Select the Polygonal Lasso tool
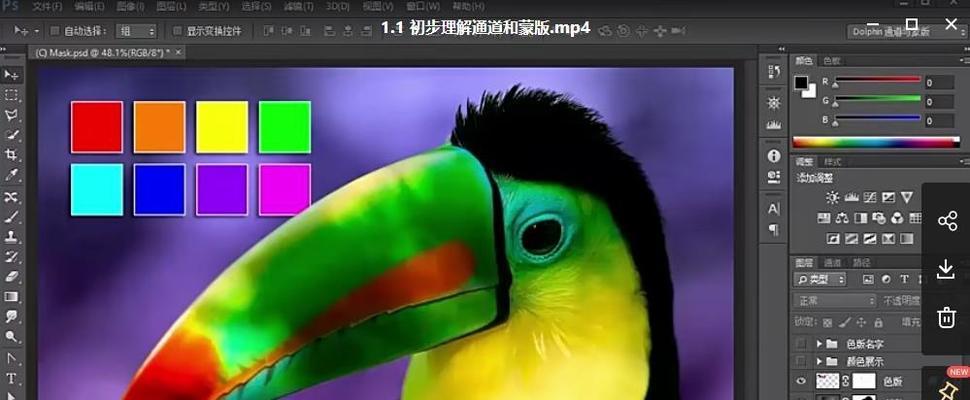The image size is (970, 400). [x=11, y=115]
